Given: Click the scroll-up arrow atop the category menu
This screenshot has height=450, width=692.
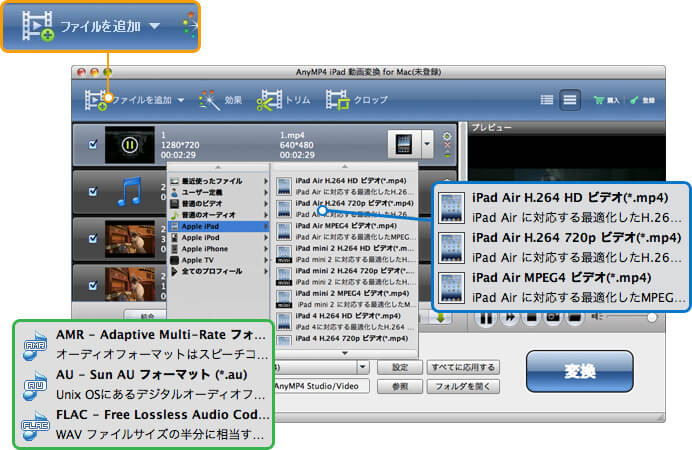Looking at the screenshot, I should click(218, 168).
